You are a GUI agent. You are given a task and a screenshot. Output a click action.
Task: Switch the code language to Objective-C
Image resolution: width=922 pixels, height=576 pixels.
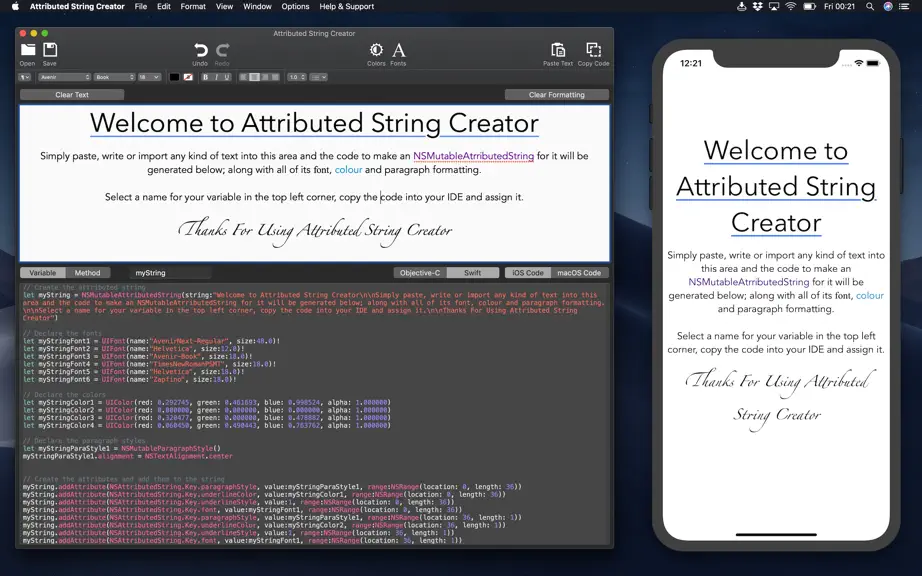click(x=420, y=273)
